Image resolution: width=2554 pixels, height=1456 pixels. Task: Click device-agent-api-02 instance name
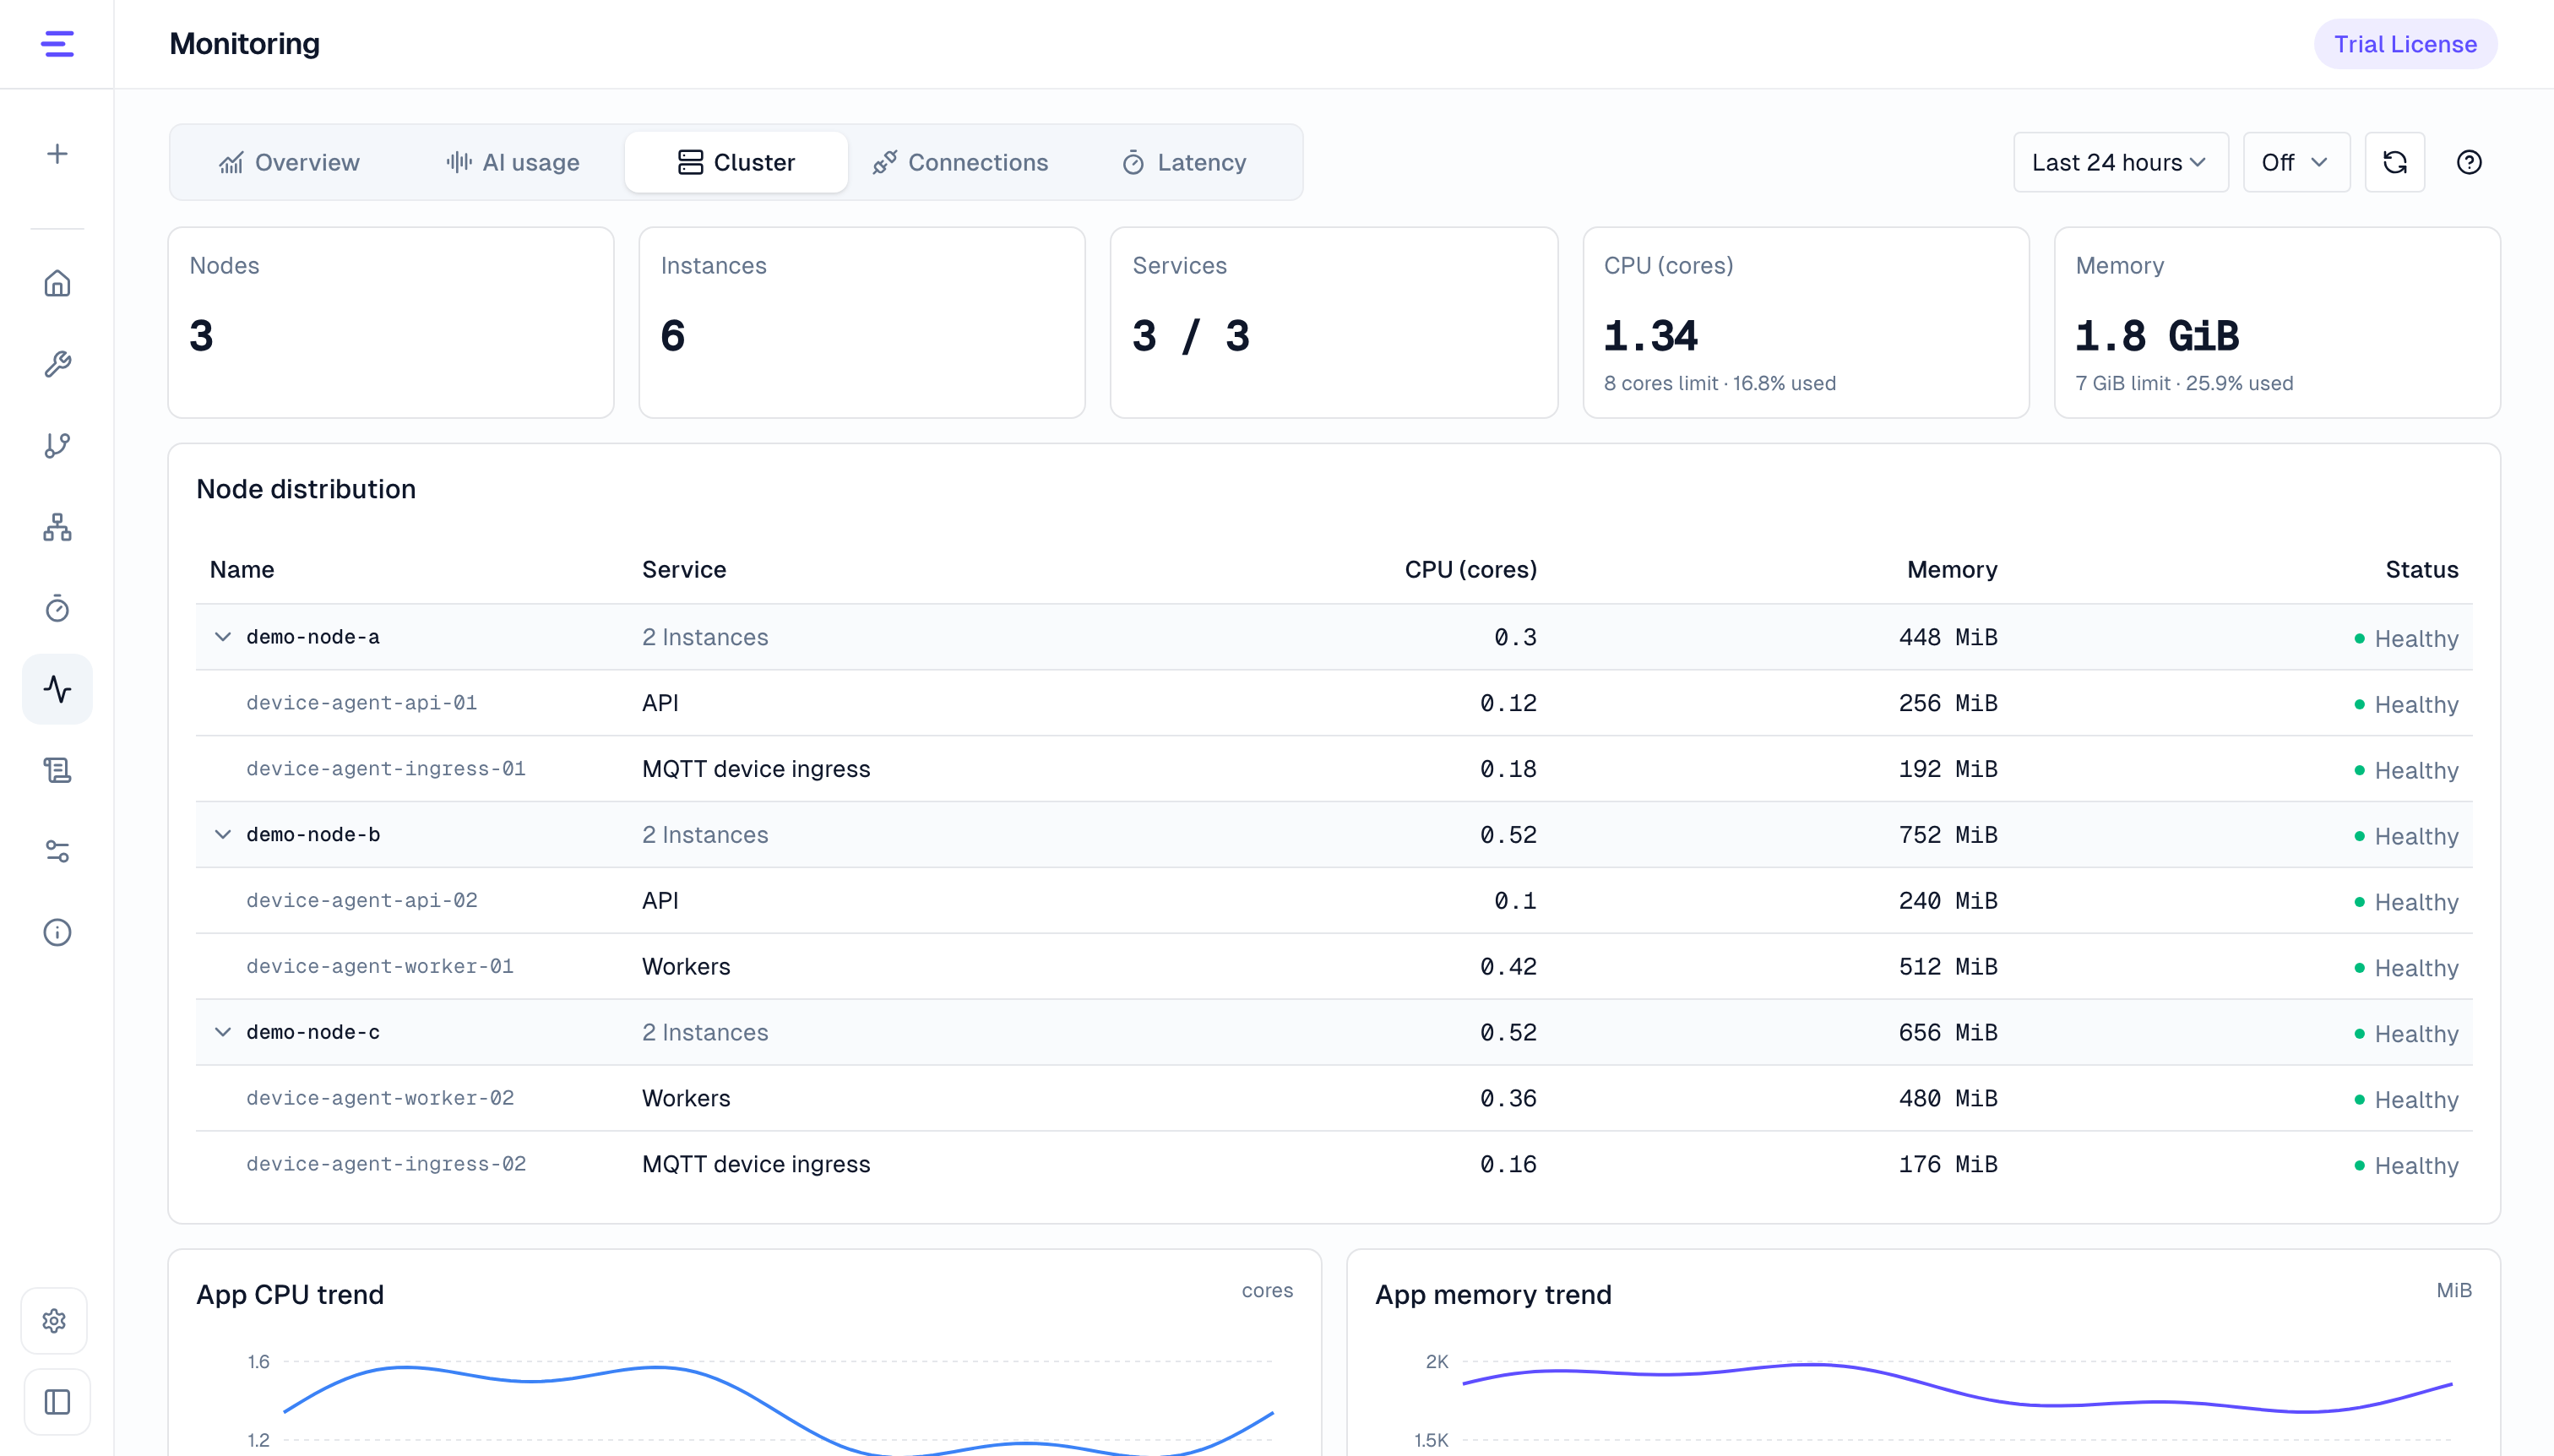[x=362, y=900]
